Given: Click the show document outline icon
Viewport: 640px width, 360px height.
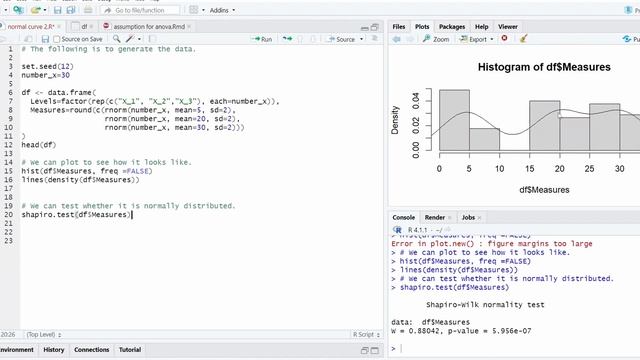Looking at the screenshot, I should (x=374, y=39).
